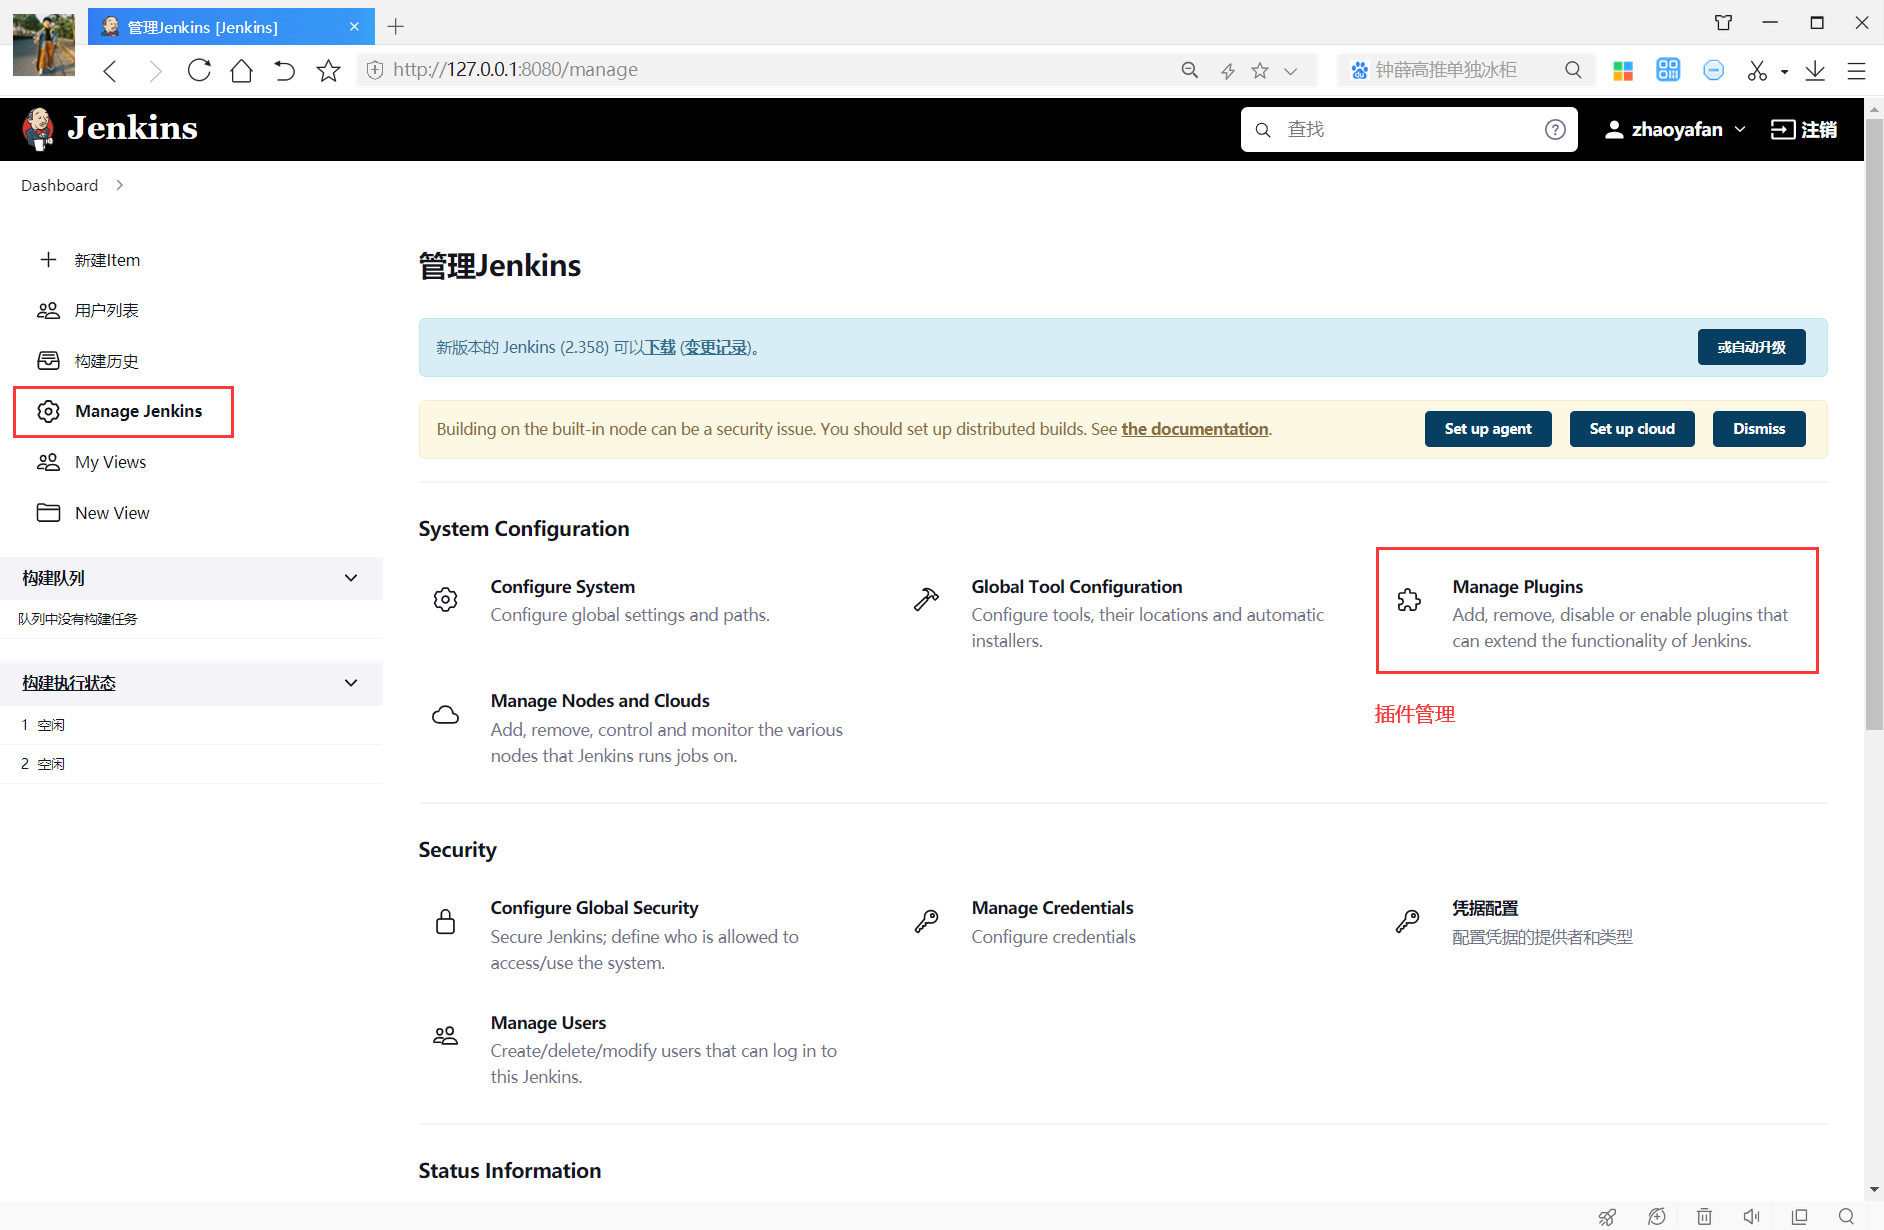The height and width of the screenshot is (1230, 1884).
Task: Click the New View folder icon
Action: [48, 512]
